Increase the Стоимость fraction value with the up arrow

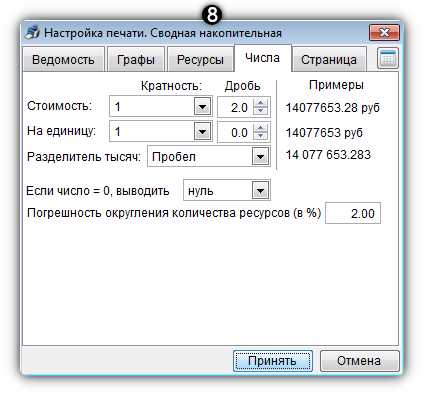point(260,103)
